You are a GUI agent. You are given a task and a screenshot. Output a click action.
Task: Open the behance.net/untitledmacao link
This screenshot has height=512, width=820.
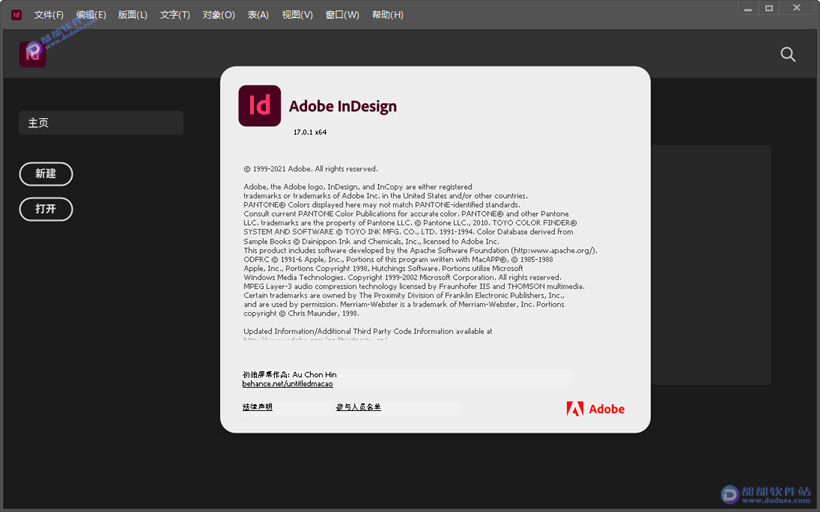(287, 384)
